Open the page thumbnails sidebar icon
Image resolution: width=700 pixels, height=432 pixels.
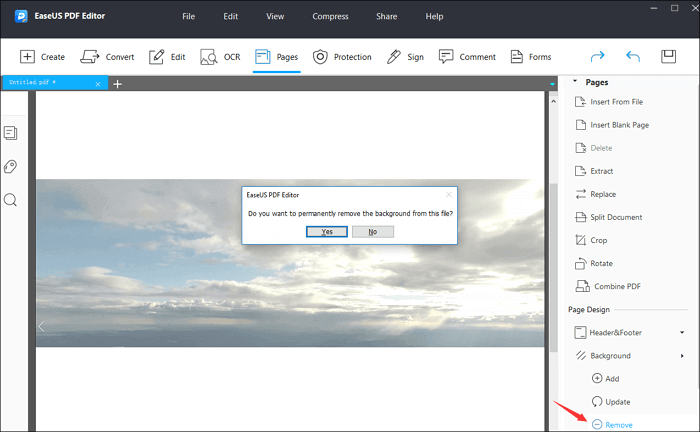[x=11, y=133]
